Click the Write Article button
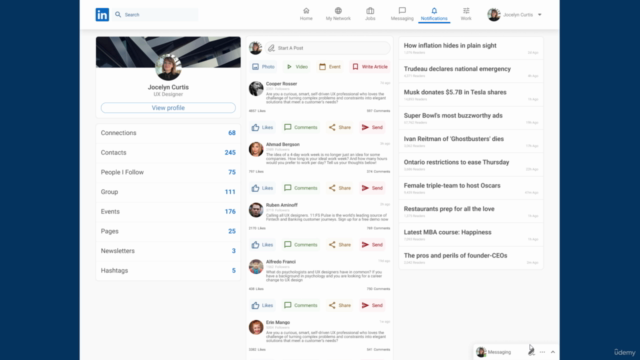 click(x=370, y=67)
